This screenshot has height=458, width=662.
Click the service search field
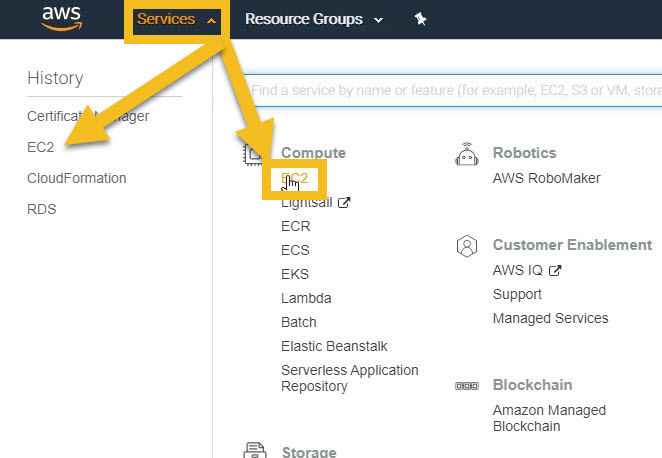pos(453,90)
